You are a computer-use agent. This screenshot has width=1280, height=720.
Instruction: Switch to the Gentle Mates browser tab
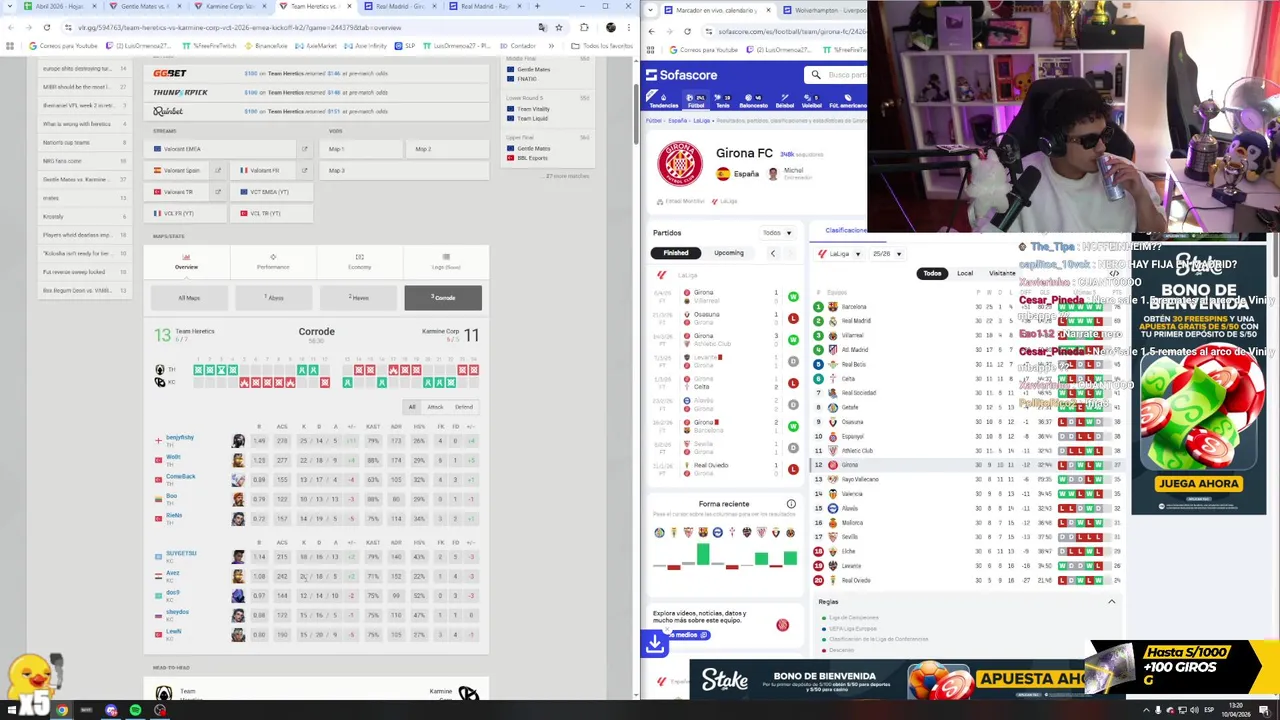[x=146, y=6]
